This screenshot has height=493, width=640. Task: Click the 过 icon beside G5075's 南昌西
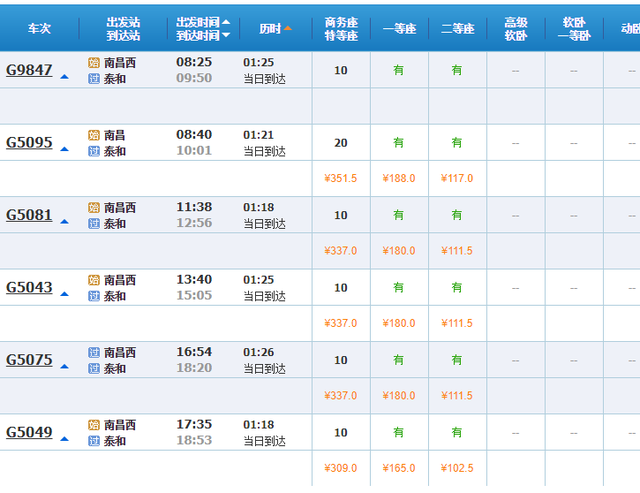94,353
